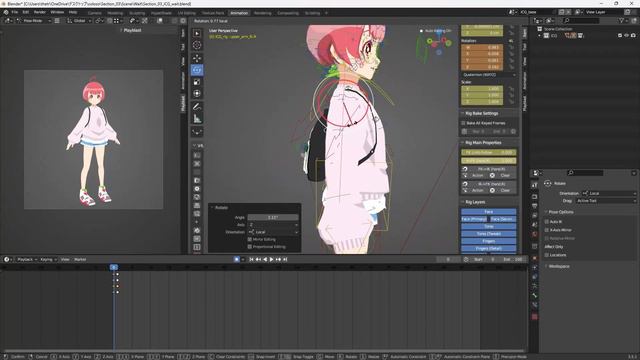
Task: Click the Angle field in Rotate panel
Action: (273, 218)
